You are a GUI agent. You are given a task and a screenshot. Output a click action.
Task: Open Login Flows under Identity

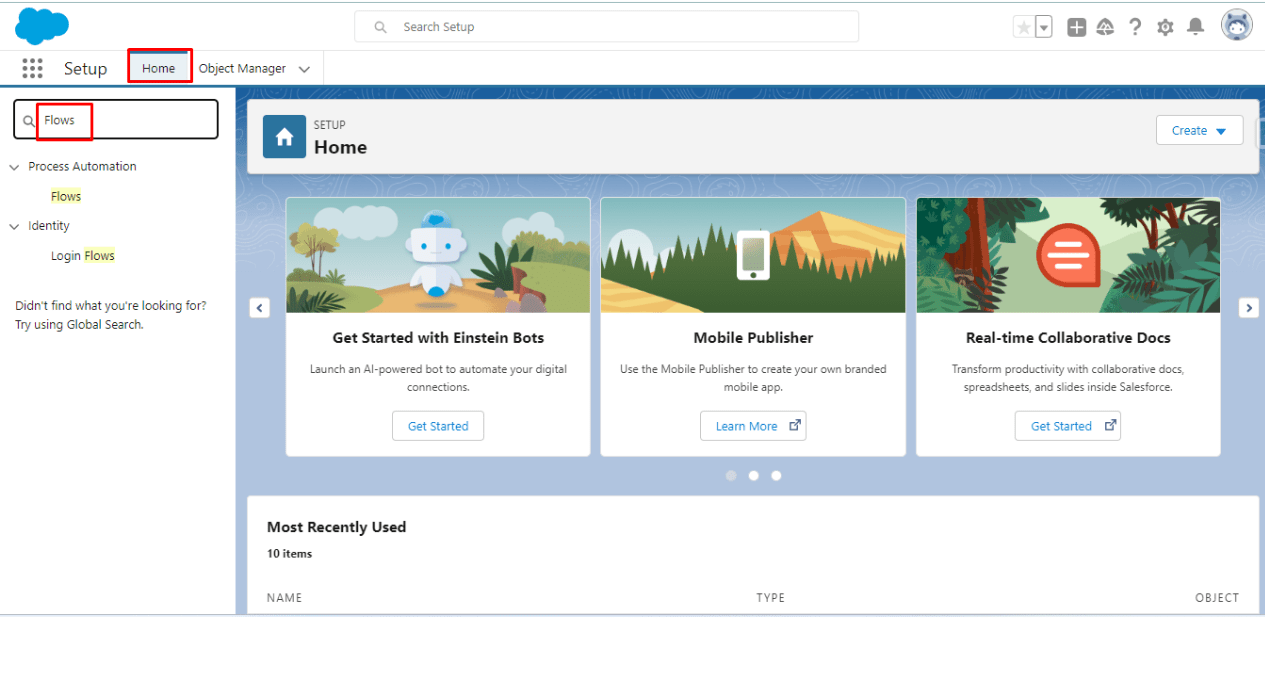click(83, 256)
